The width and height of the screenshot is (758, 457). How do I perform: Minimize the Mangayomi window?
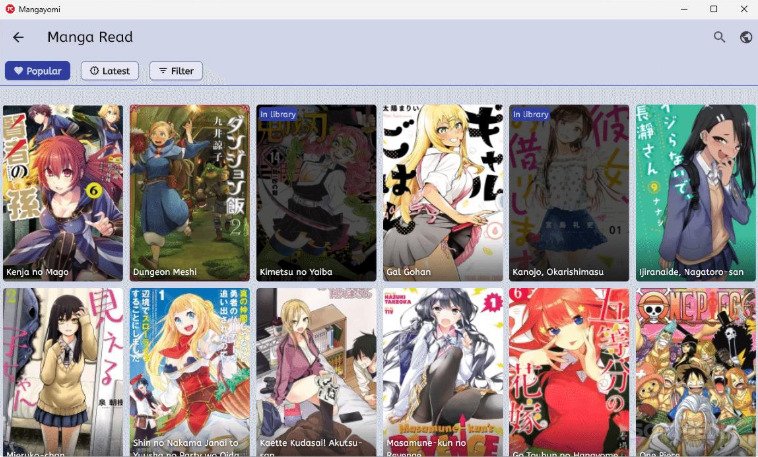click(684, 9)
